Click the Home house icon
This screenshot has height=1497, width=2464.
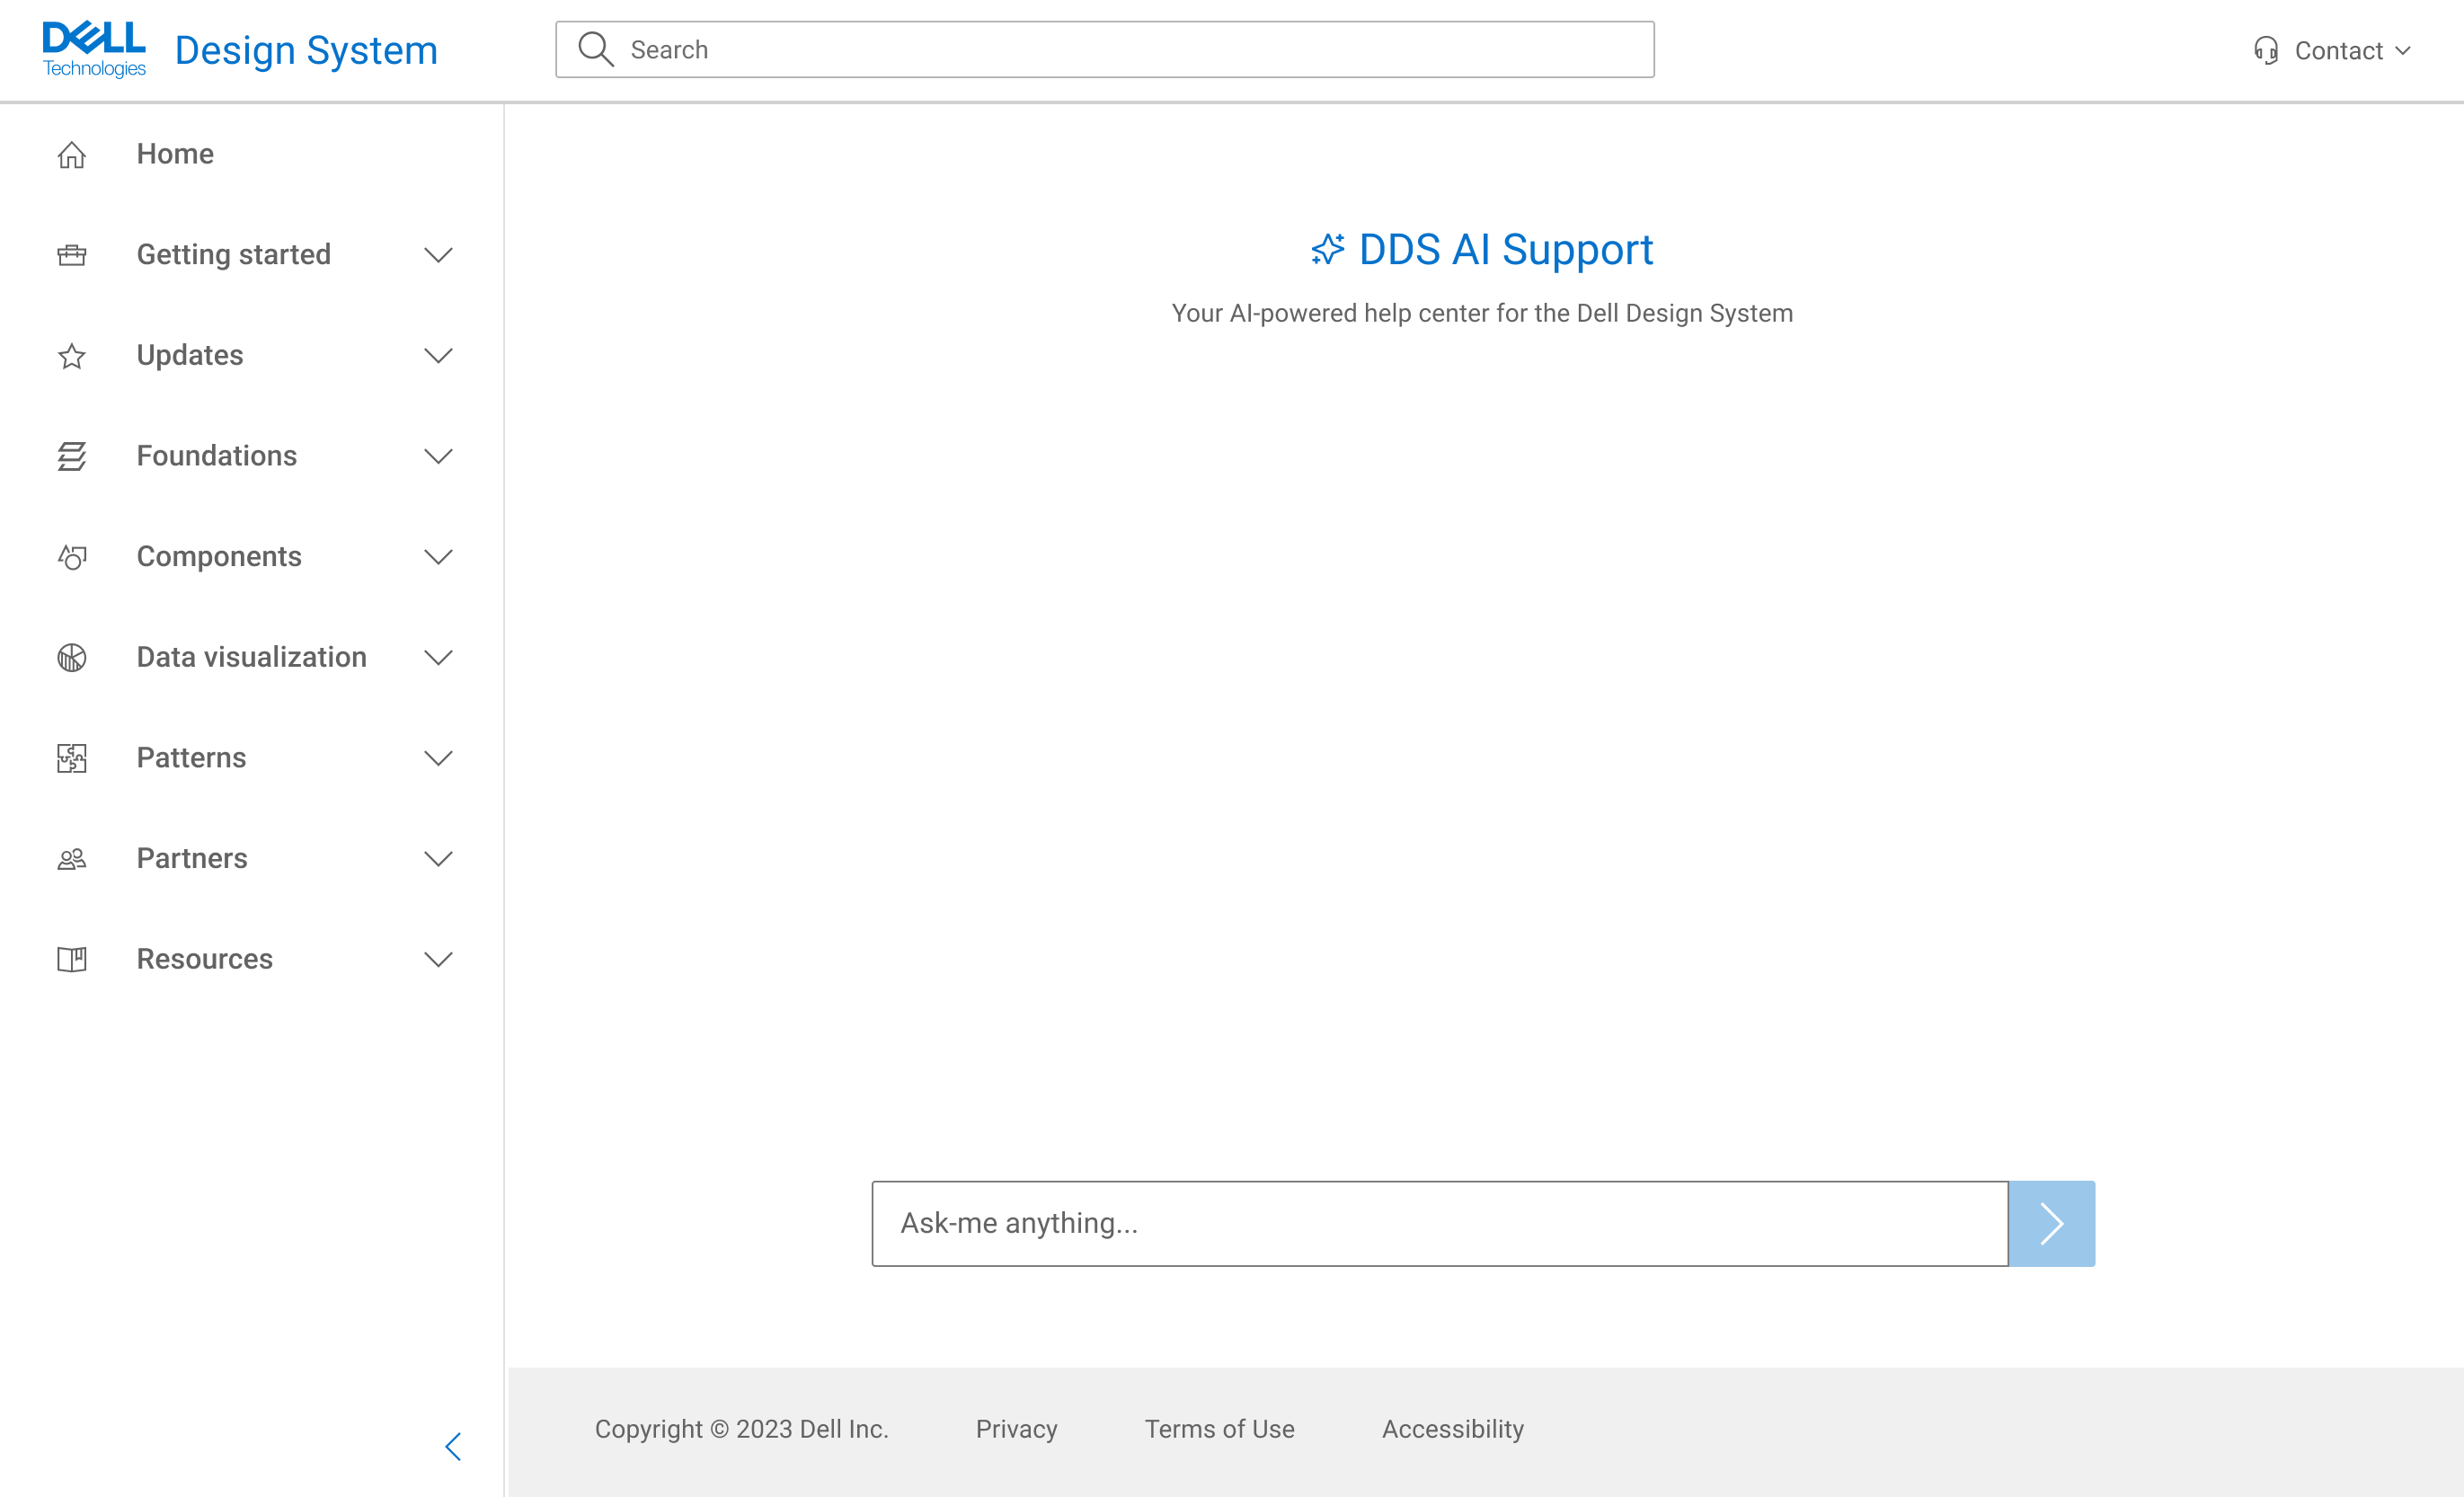pyautogui.click(x=71, y=155)
